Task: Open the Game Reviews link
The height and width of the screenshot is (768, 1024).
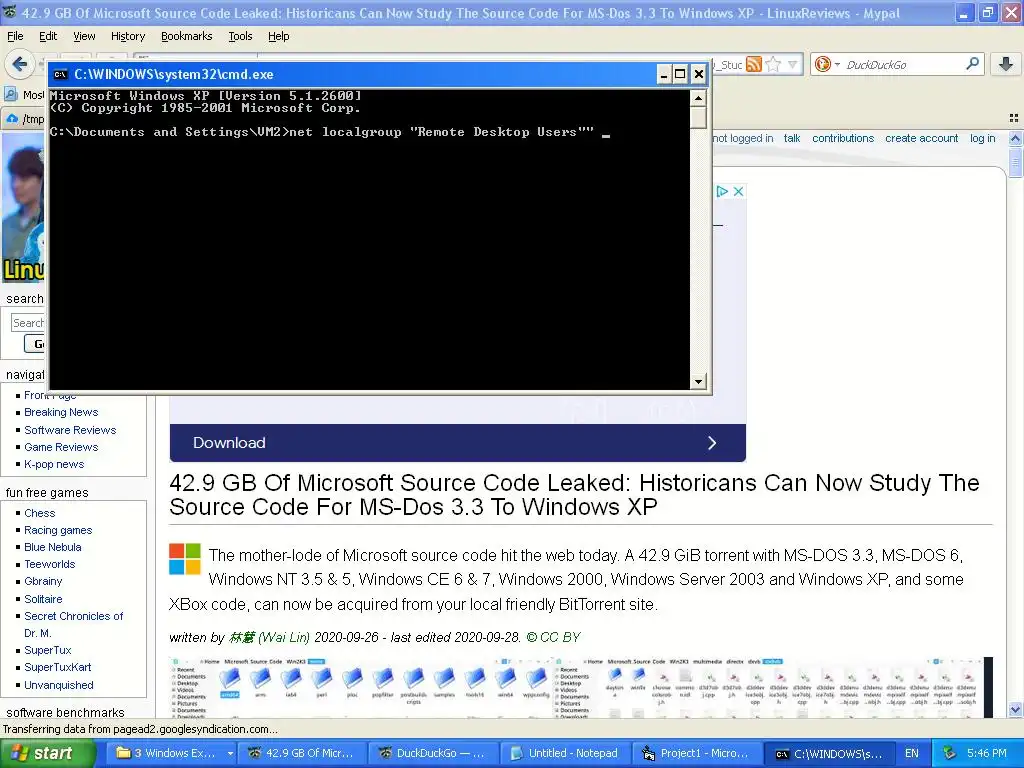Action: click(x=61, y=447)
